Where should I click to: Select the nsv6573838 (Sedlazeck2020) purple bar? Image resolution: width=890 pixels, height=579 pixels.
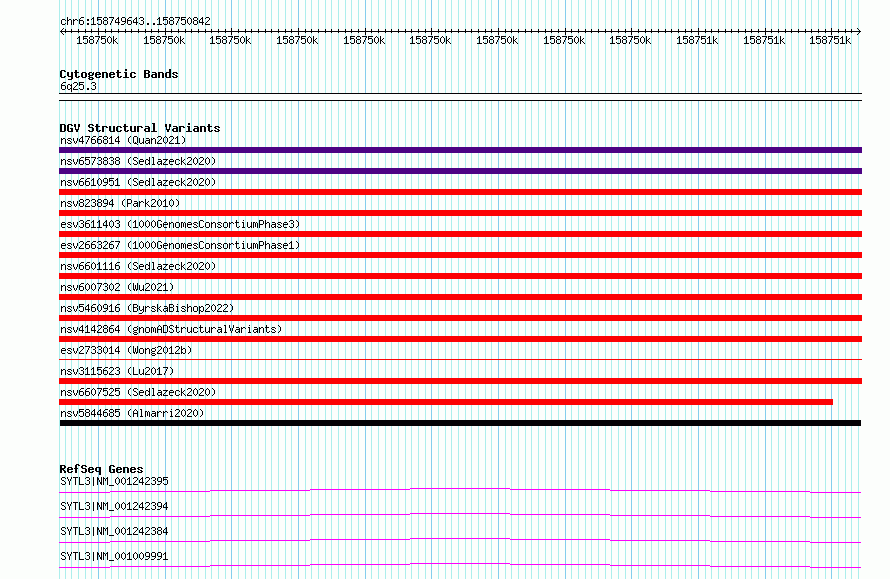tap(460, 171)
